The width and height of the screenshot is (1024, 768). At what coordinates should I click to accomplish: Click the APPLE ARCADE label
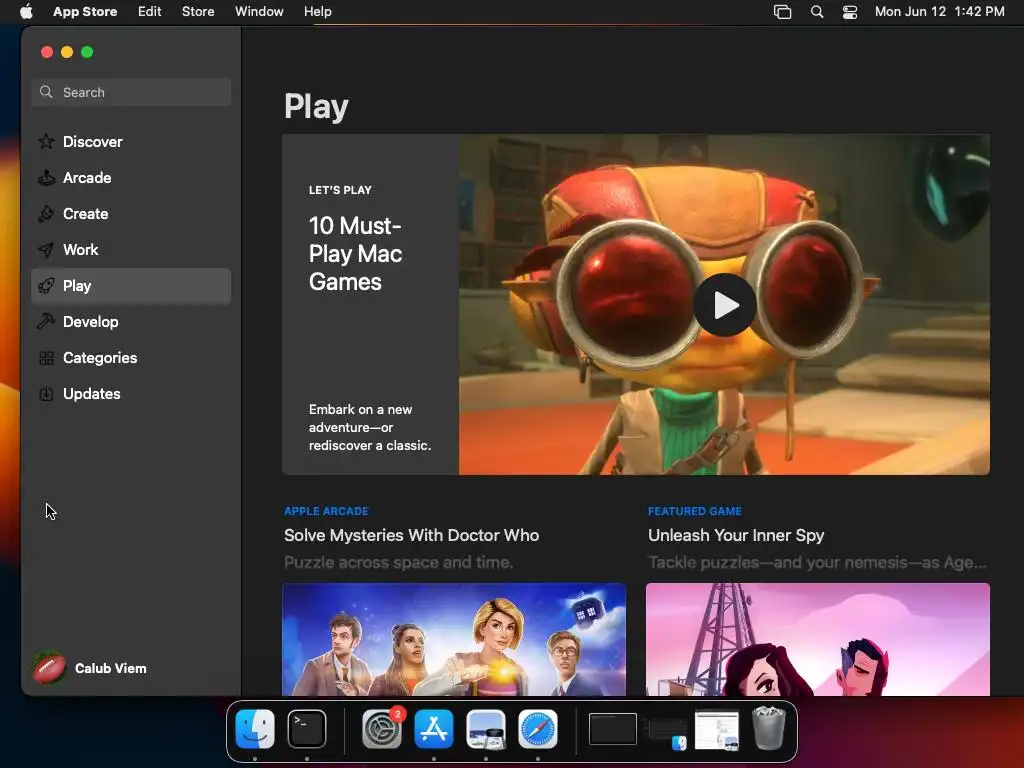[x=326, y=511]
